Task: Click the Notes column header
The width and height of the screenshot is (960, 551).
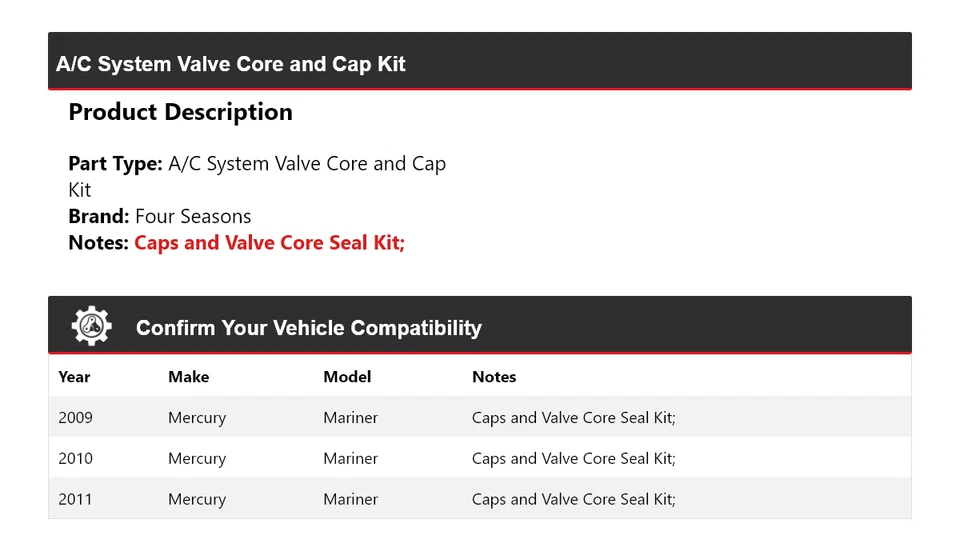Action: tap(494, 377)
